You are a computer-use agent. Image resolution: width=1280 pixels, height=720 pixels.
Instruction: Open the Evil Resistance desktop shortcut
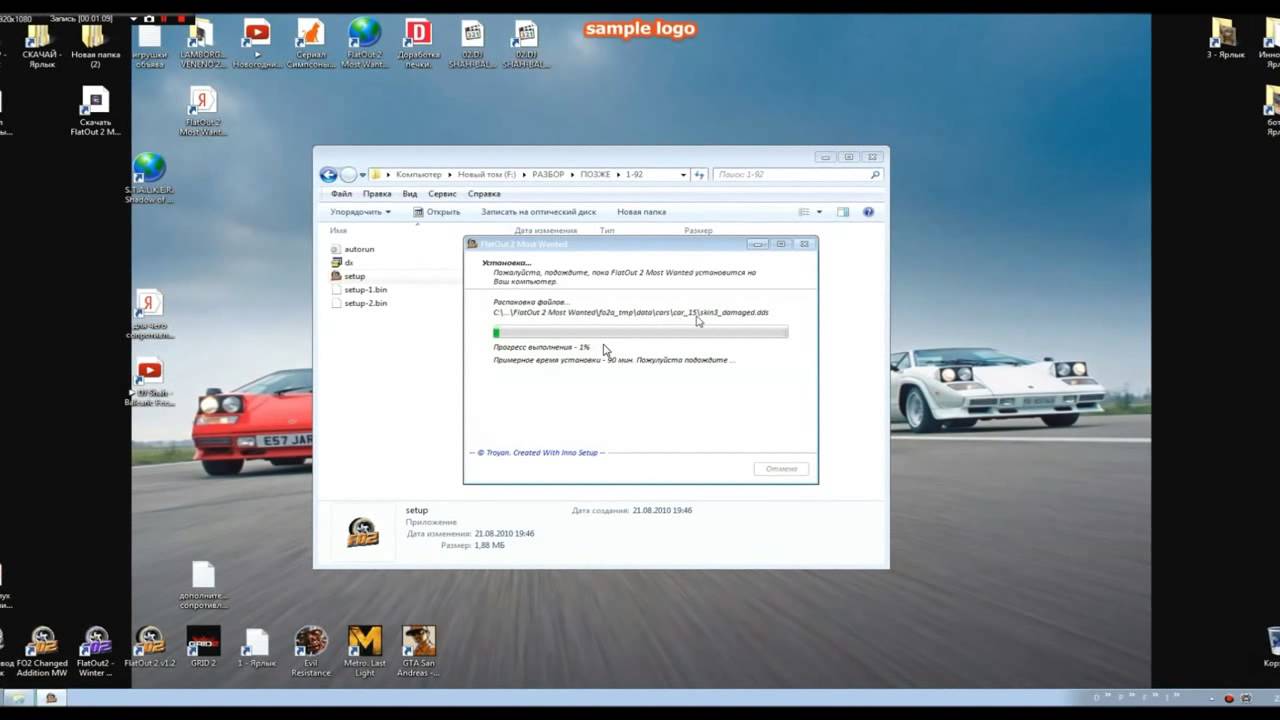pos(311,651)
